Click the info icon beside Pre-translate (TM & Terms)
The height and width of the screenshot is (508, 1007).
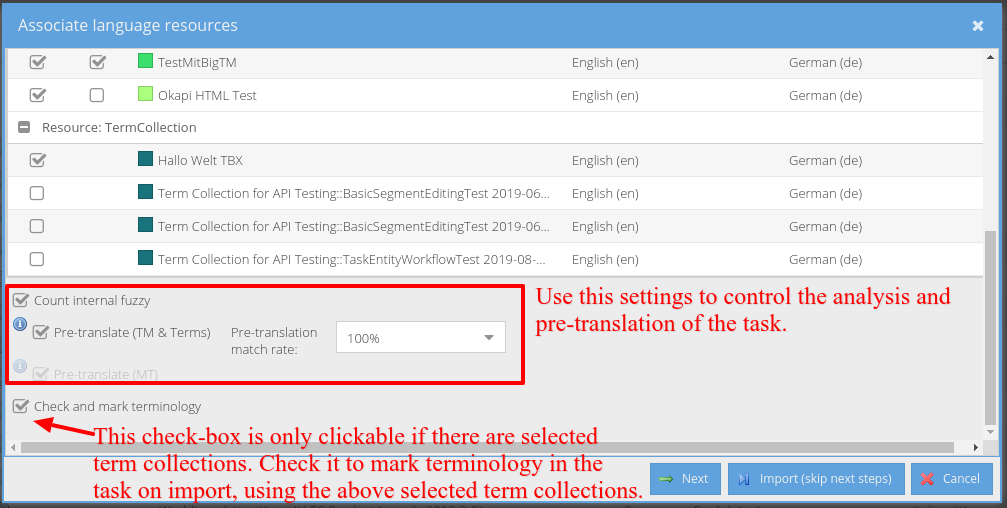pyautogui.click(x=20, y=325)
